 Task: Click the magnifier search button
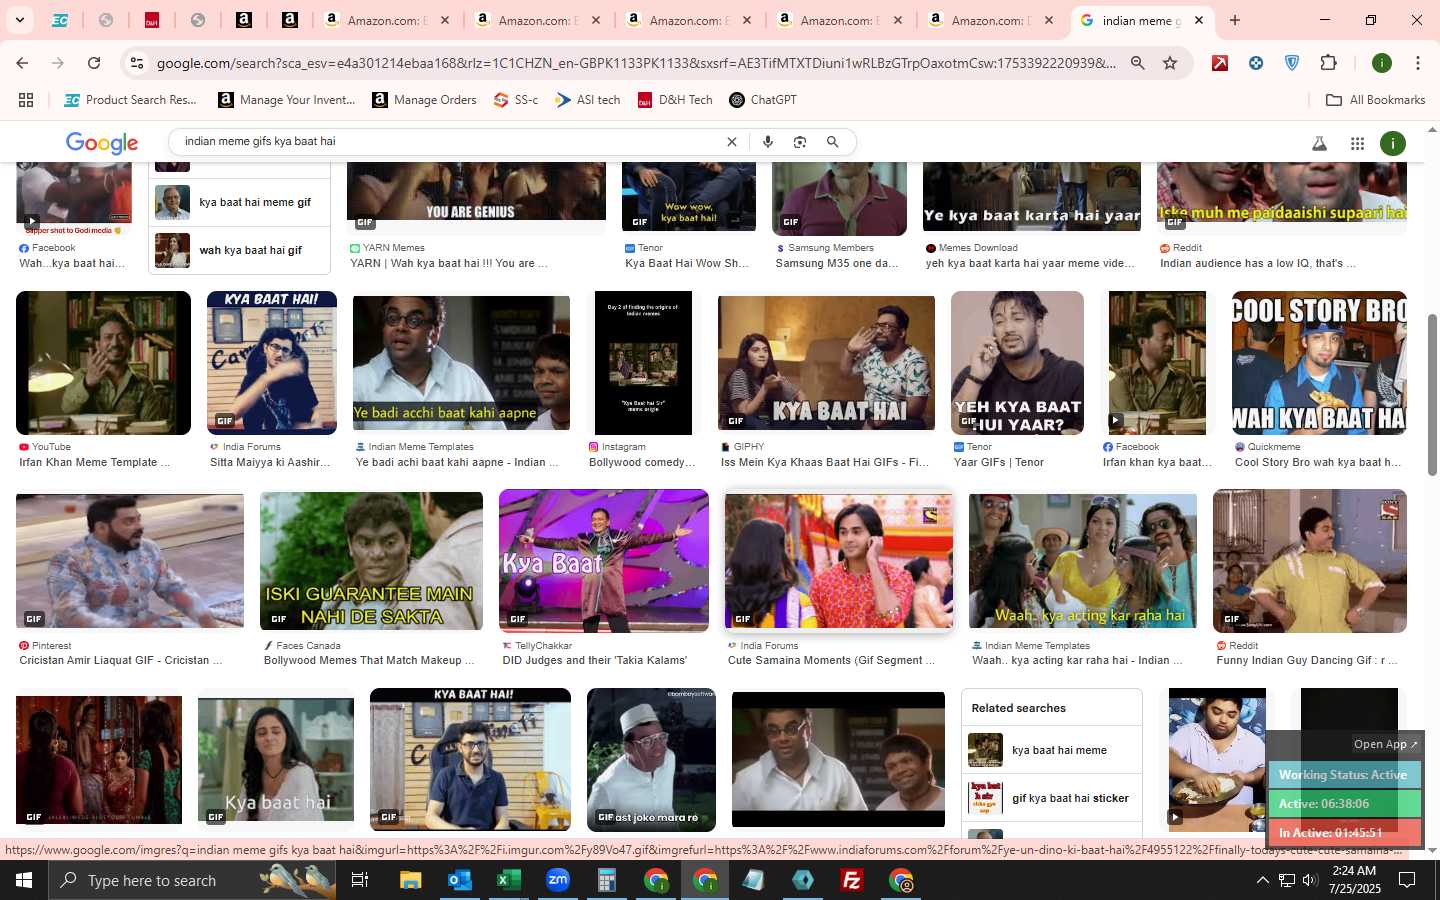(x=832, y=142)
